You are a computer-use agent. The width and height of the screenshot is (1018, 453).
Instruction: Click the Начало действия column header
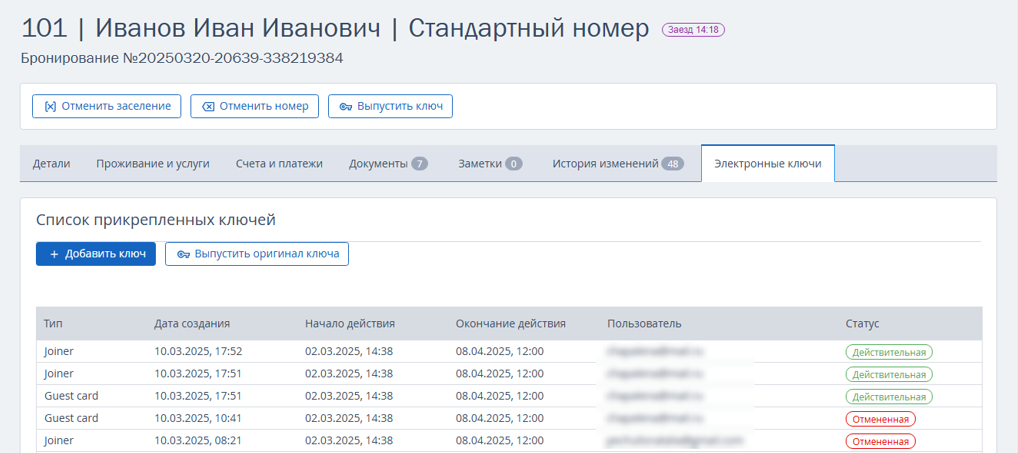coord(350,323)
